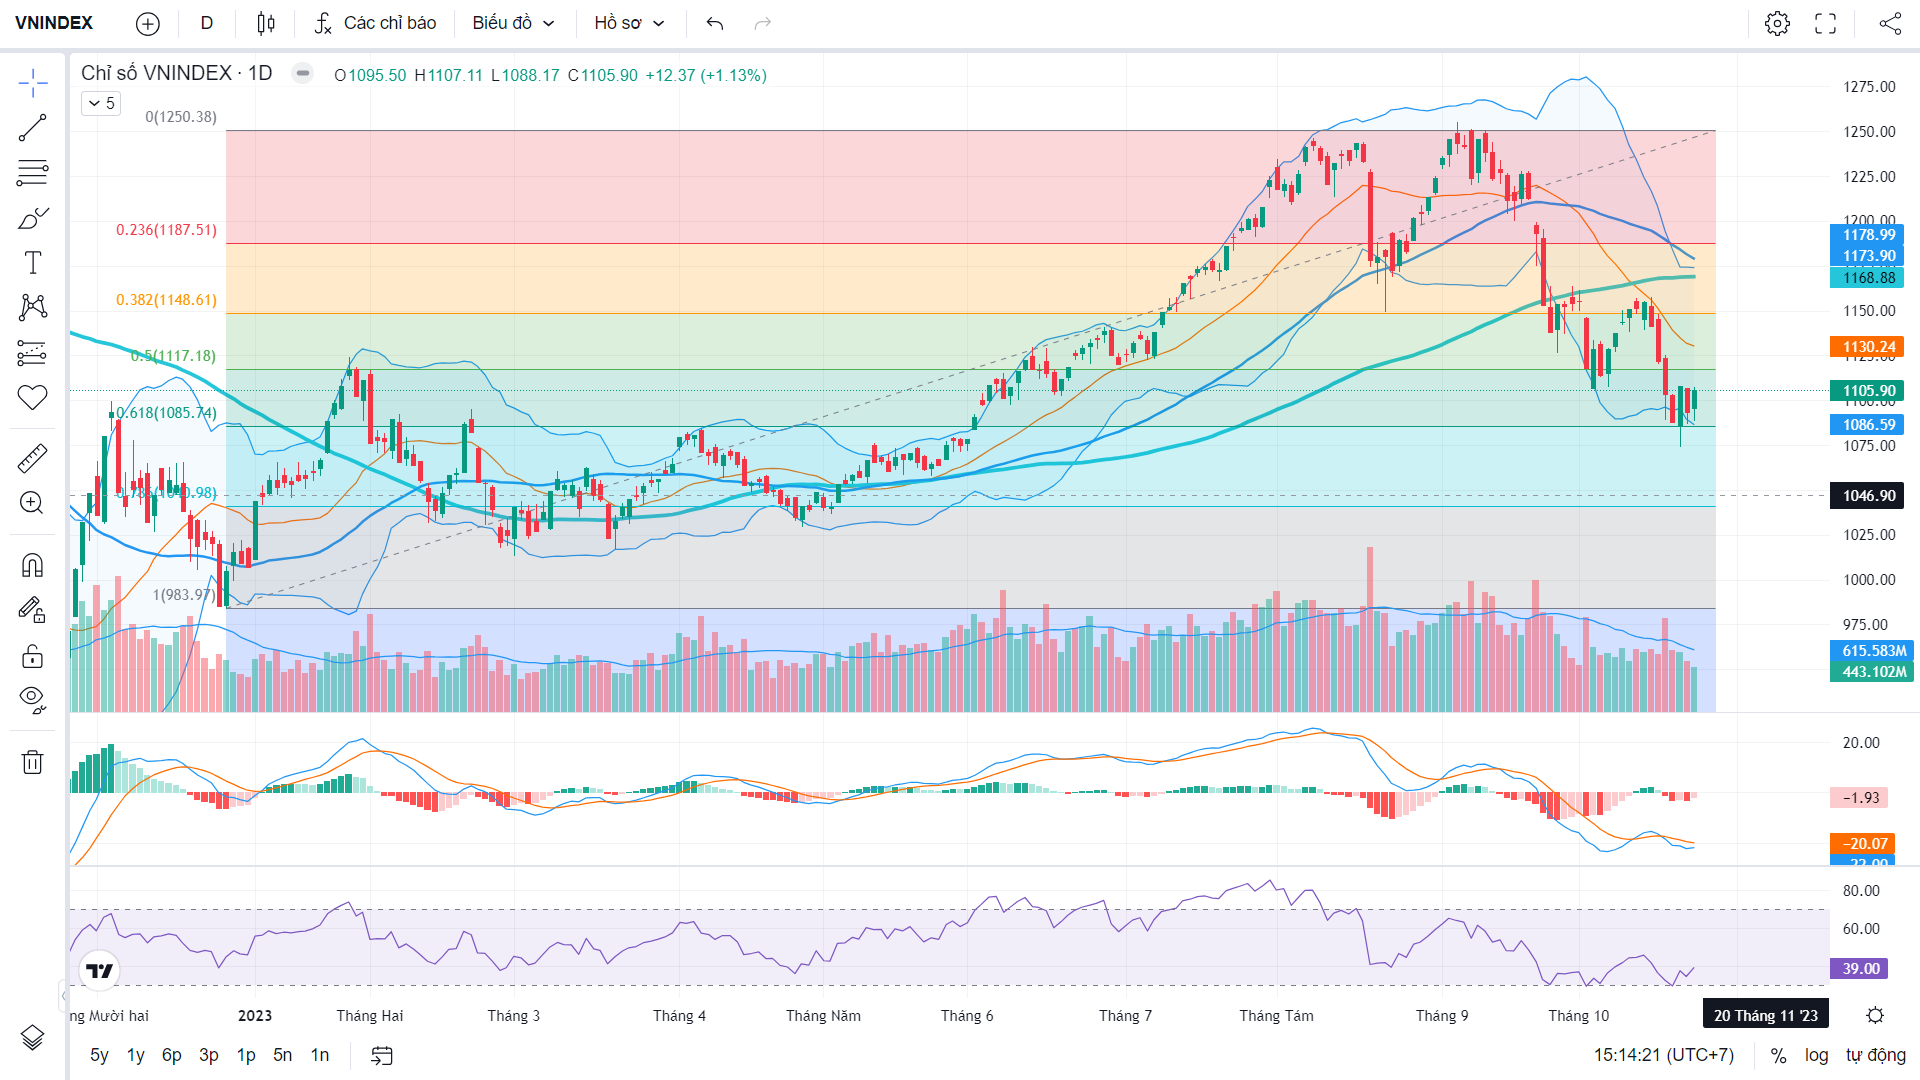The height and width of the screenshot is (1080, 1920).
Task: Toggle percent scale mode
Action: coord(1778,1055)
